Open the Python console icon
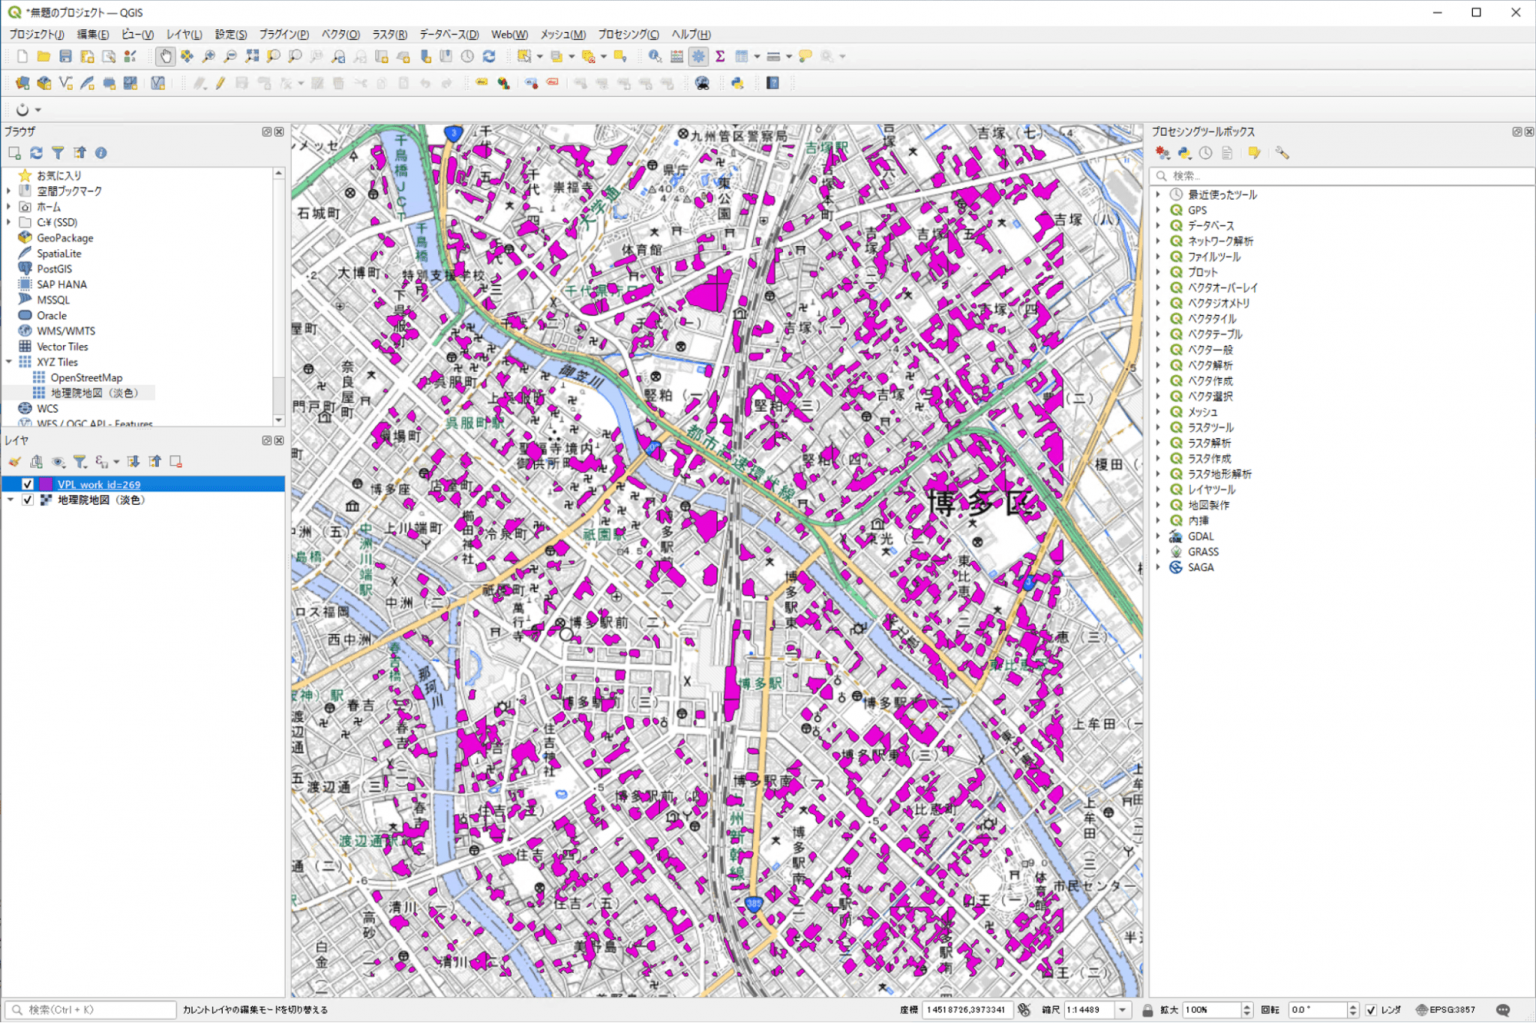 click(x=737, y=84)
